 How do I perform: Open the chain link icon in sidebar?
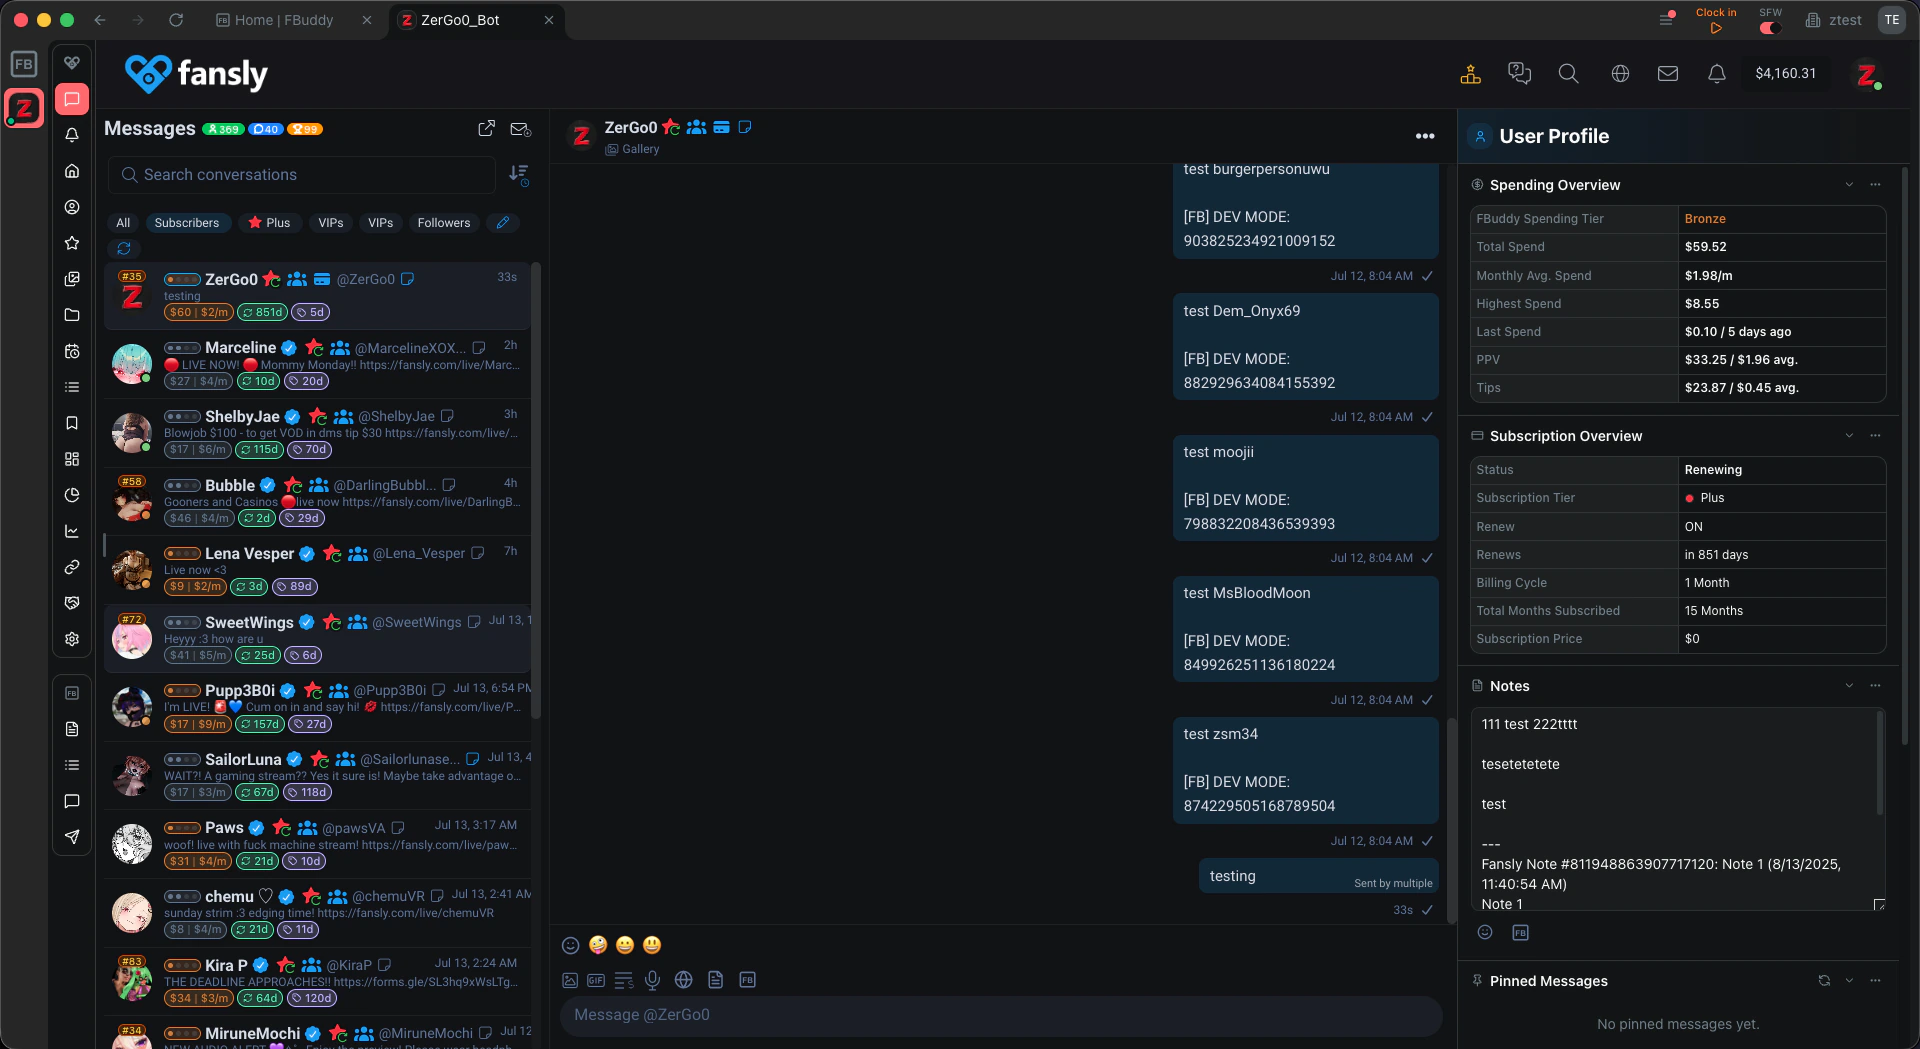pos(72,567)
